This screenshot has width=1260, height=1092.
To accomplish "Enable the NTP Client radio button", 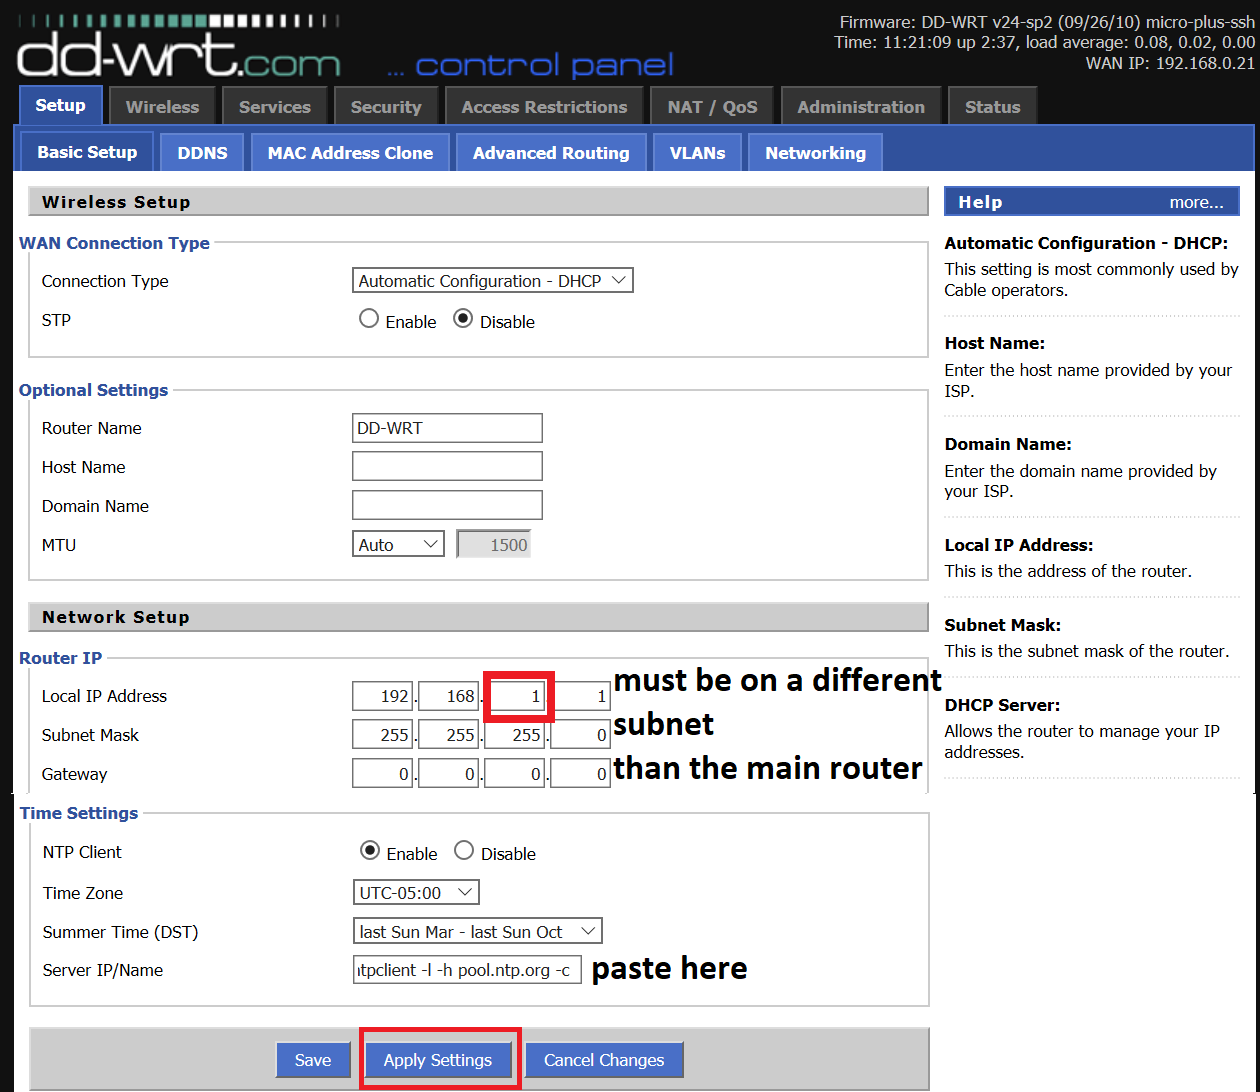I will click(x=370, y=851).
